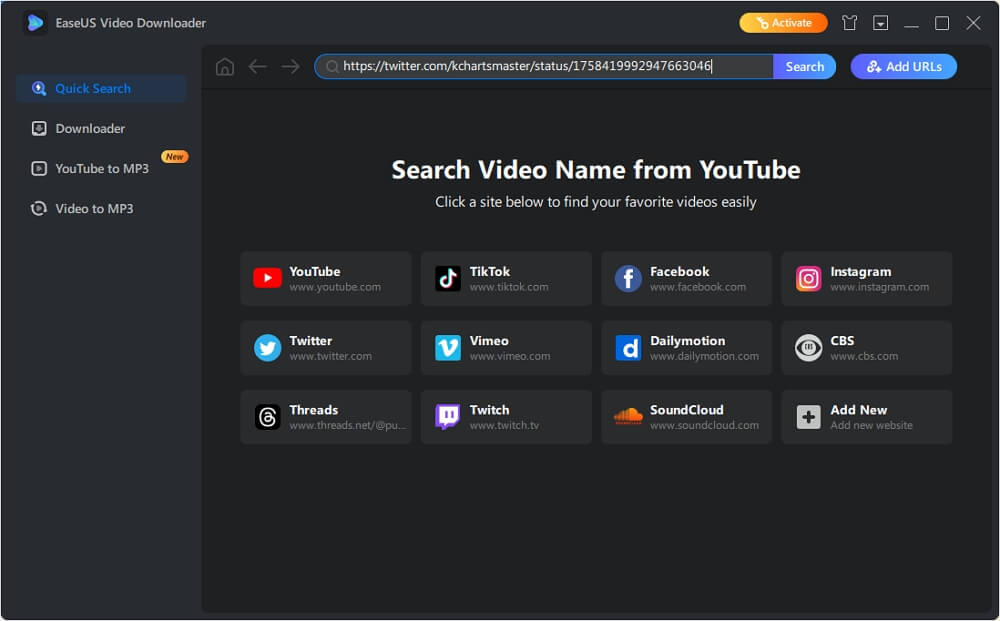Minimize the EaseUS window

(x=911, y=24)
